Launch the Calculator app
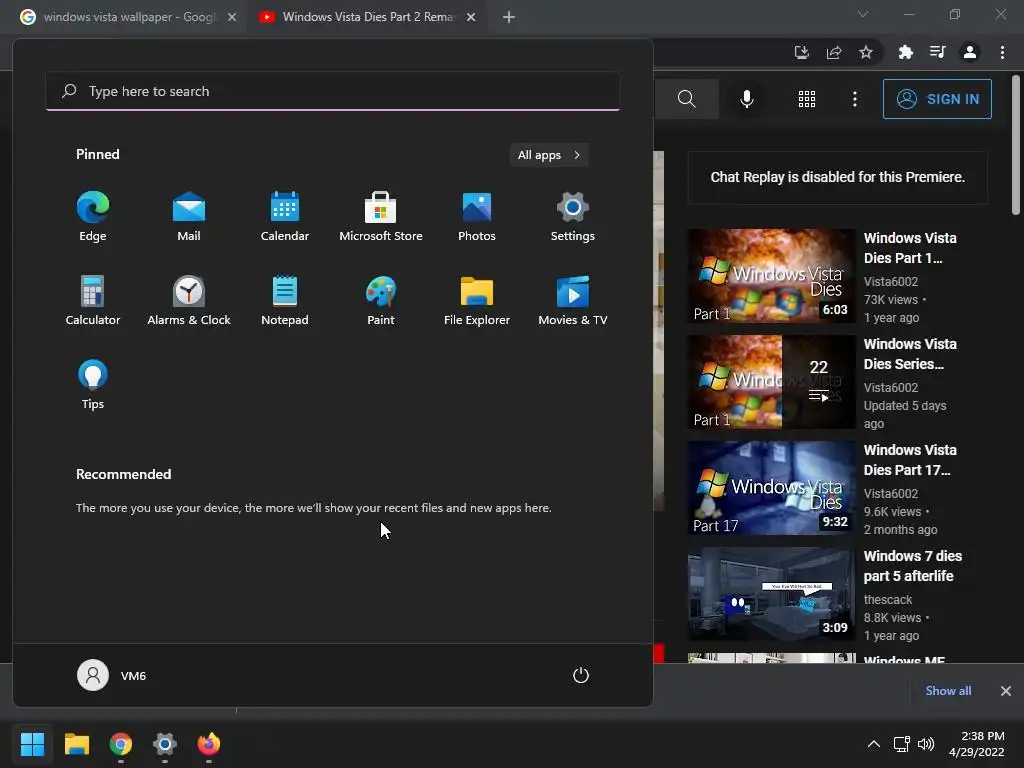1024x768 pixels. [x=93, y=300]
